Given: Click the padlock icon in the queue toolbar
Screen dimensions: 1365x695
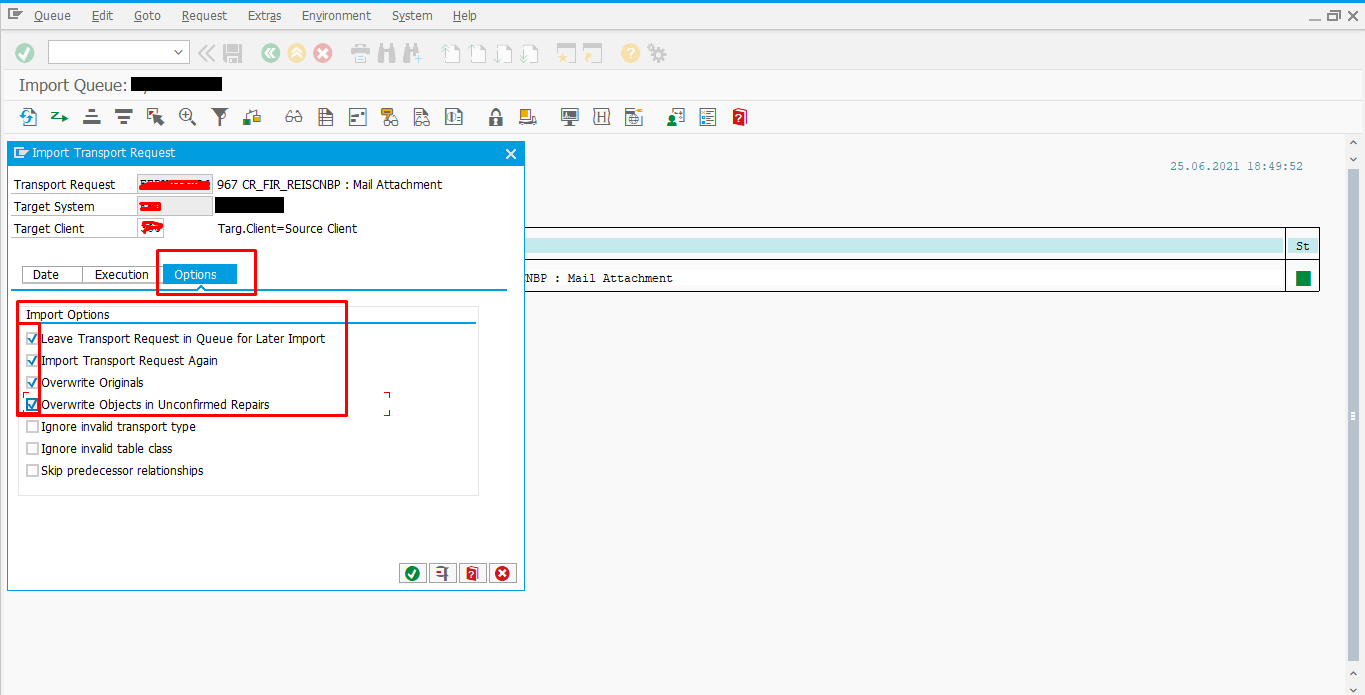Looking at the screenshot, I should coord(495,117).
